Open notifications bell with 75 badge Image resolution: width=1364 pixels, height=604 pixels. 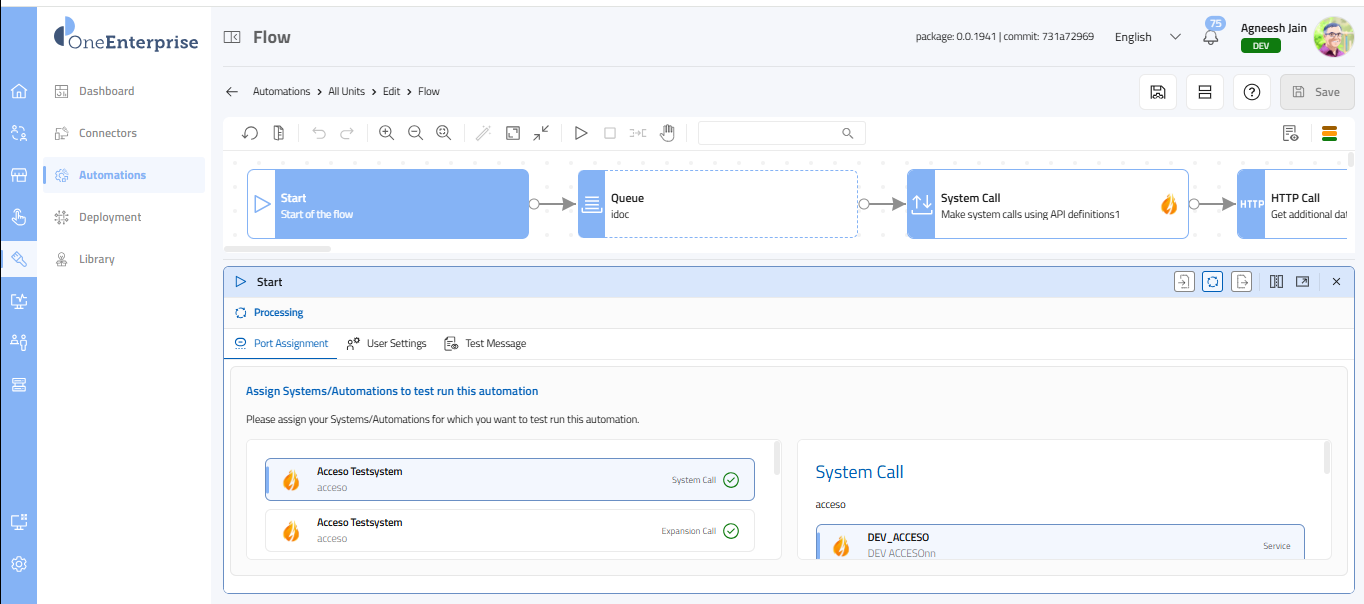[1211, 37]
